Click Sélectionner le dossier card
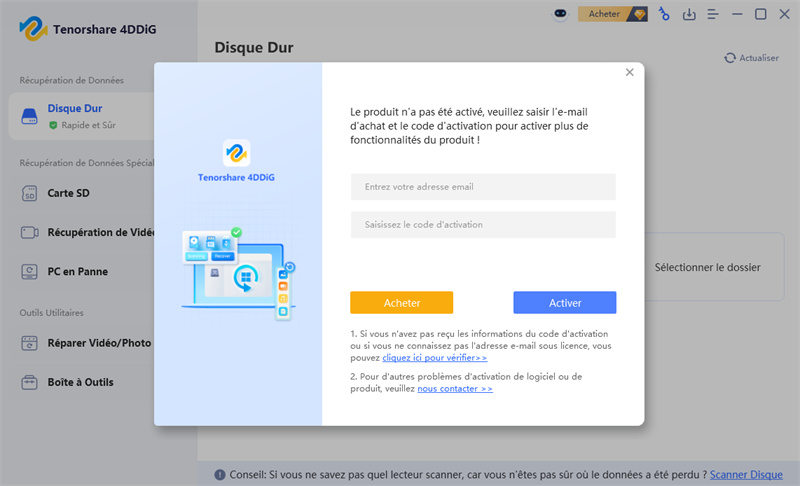This screenshot has height=486, width=800. pos(714,267)
